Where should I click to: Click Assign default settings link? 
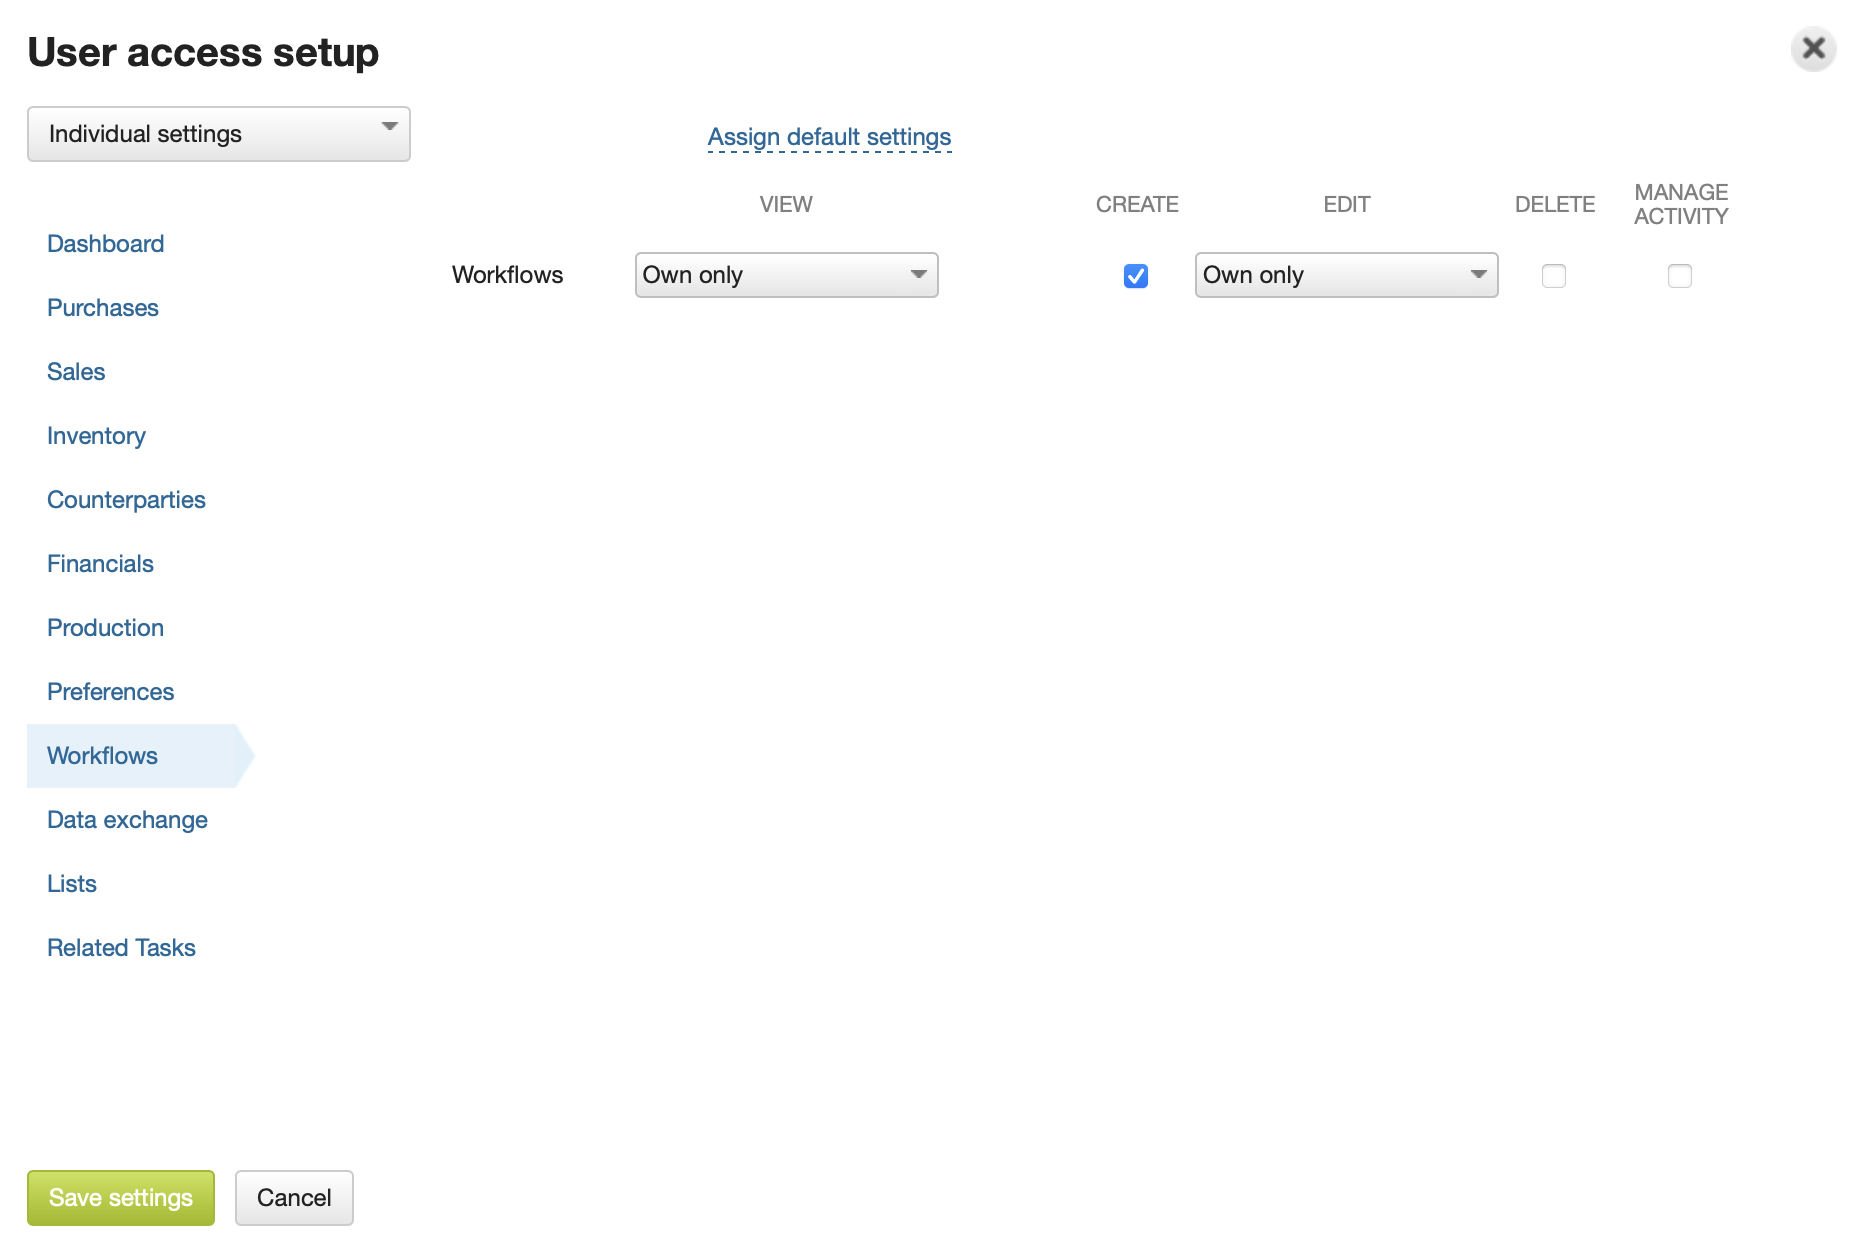tap(829, 137)
